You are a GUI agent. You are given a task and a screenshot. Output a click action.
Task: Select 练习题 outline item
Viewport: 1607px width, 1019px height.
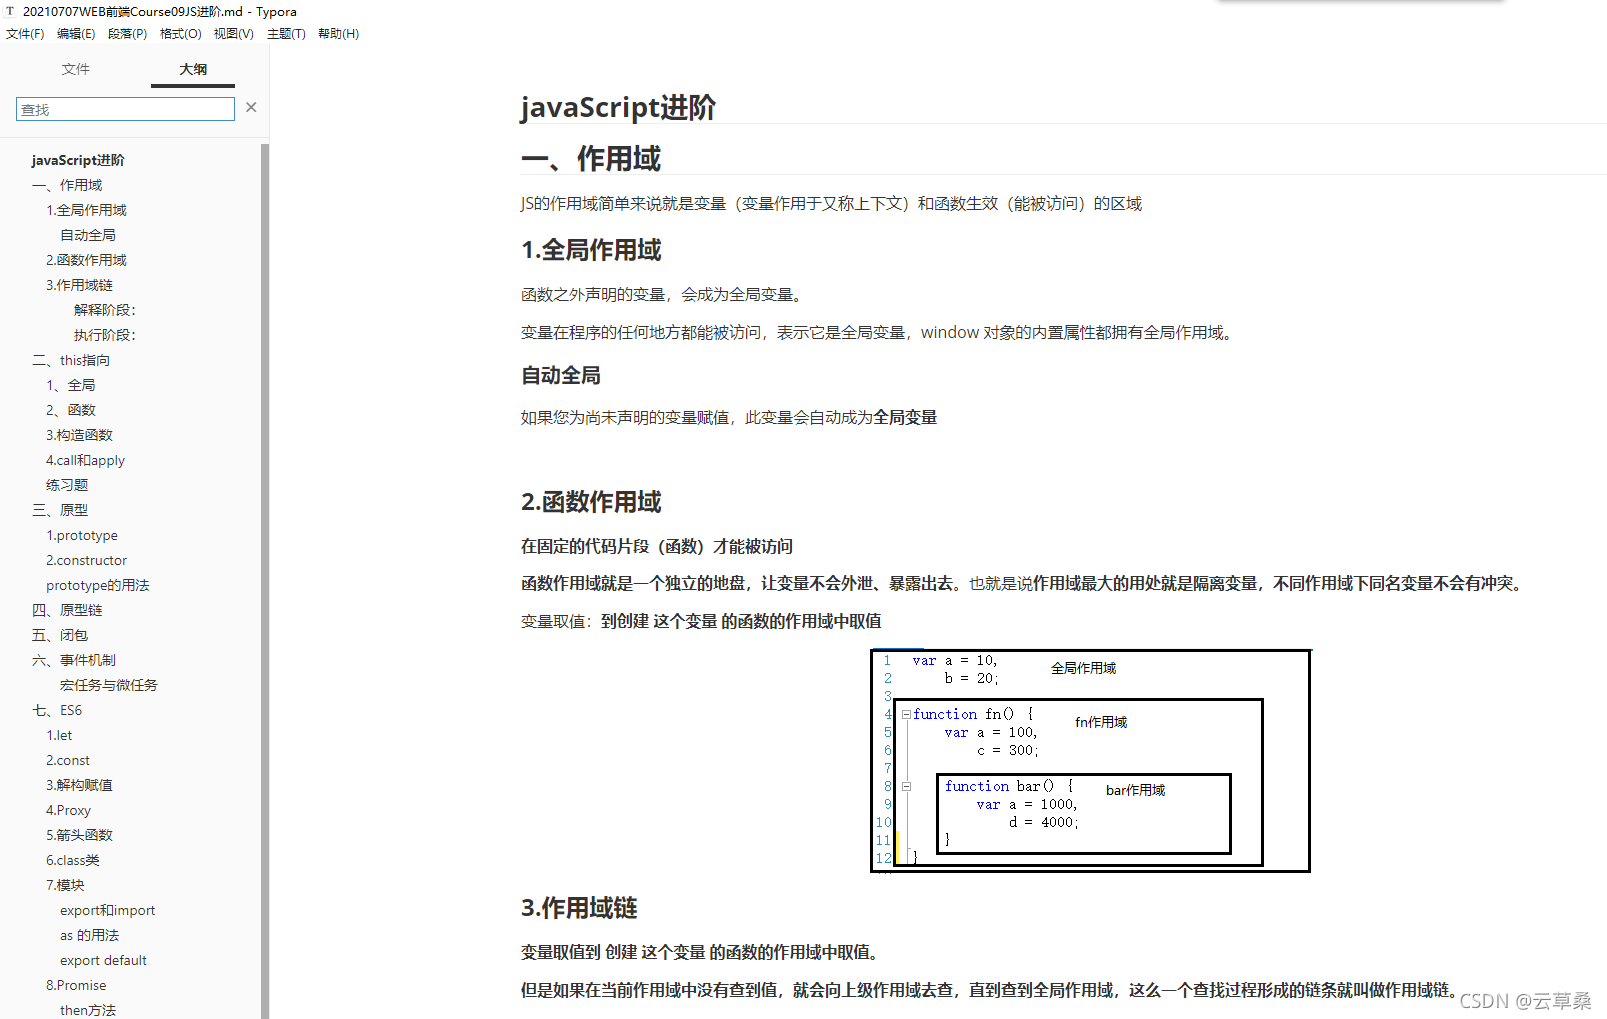click(67, 485)
